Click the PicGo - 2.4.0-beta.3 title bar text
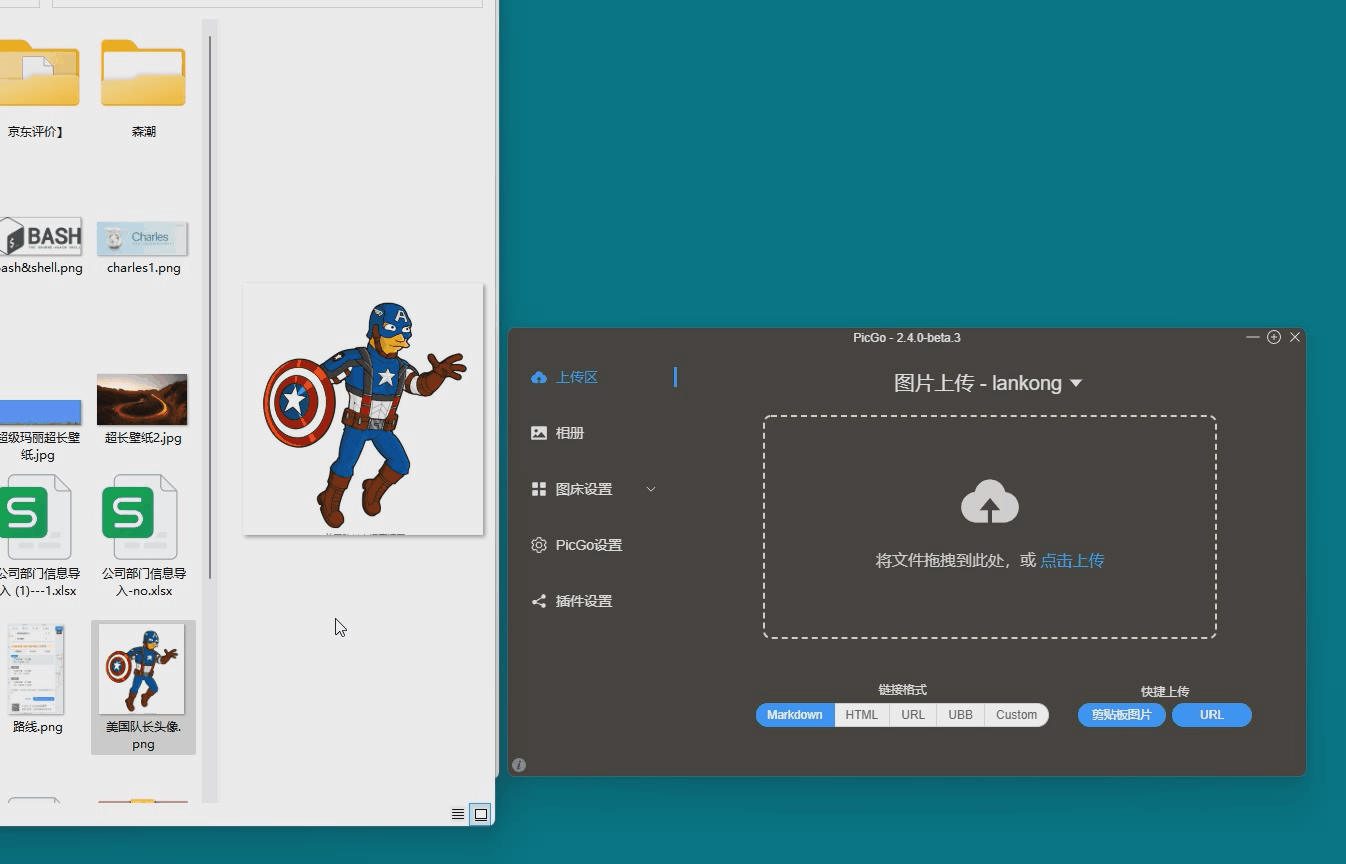 tap(907, 338)
